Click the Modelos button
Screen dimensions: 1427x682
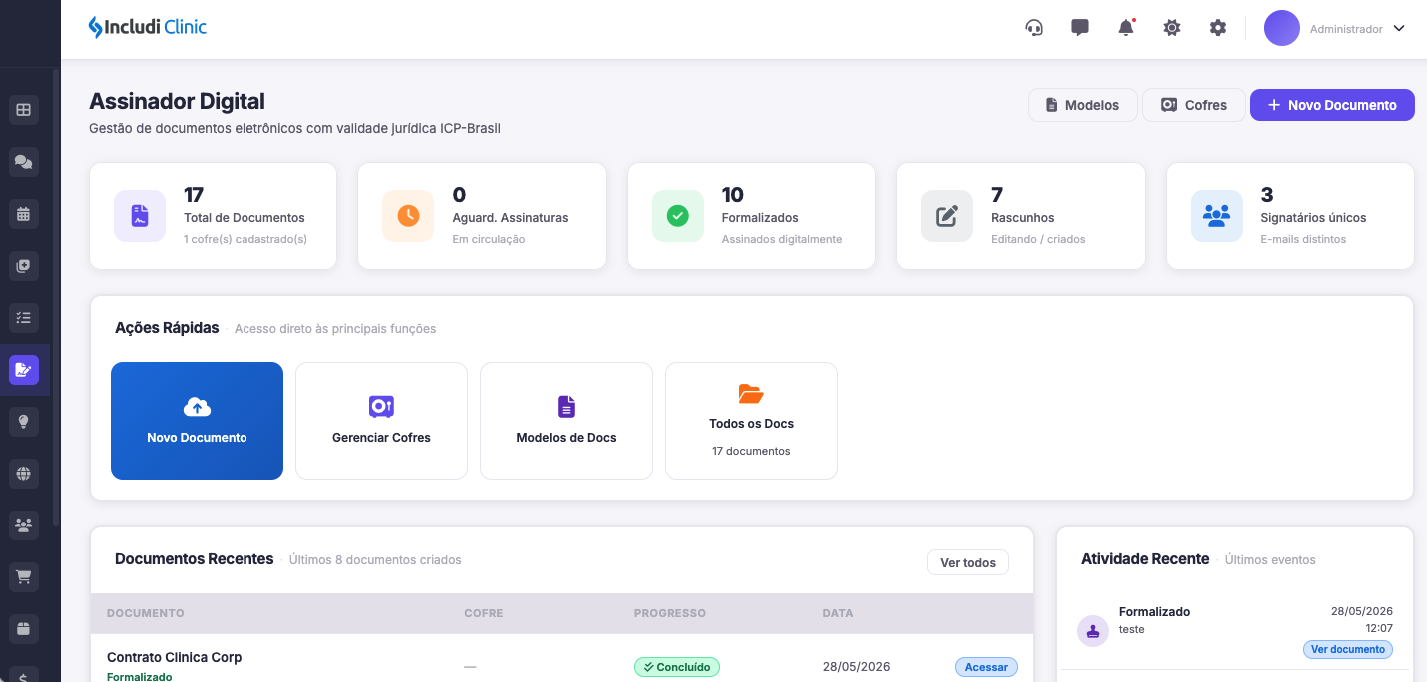coord(1083,105)
